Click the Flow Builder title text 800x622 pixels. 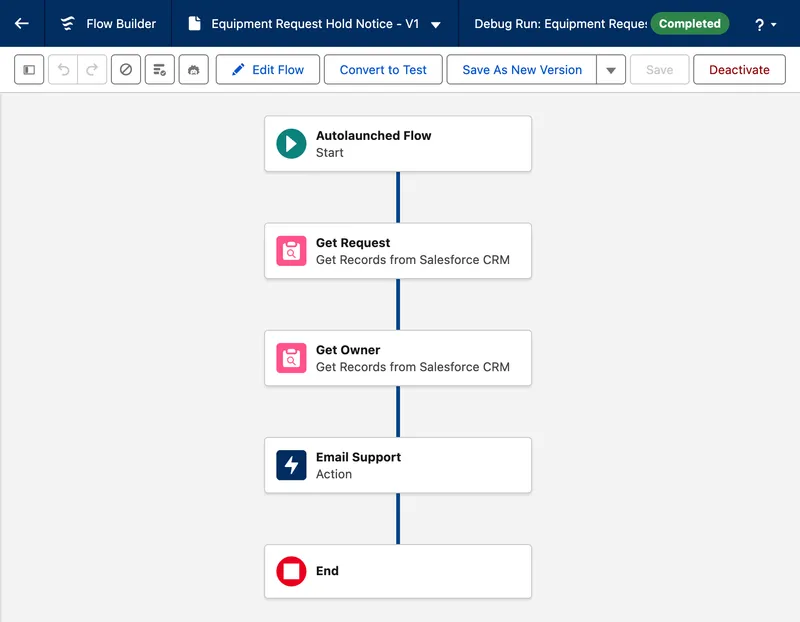[121, 24]
